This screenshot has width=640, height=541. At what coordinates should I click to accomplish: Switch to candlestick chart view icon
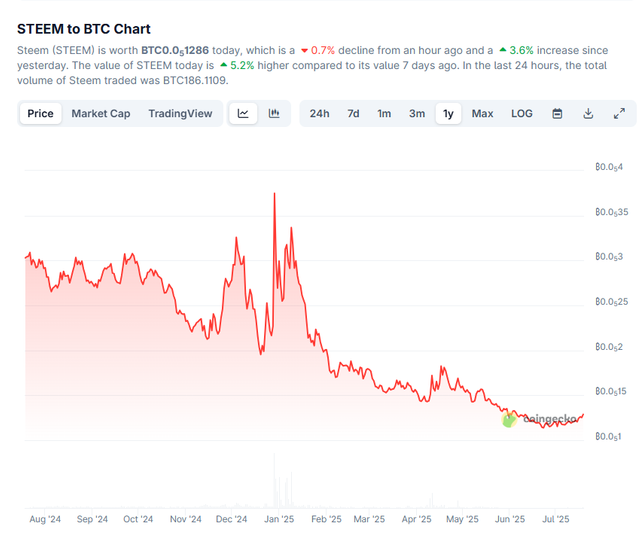click(274, 114)
